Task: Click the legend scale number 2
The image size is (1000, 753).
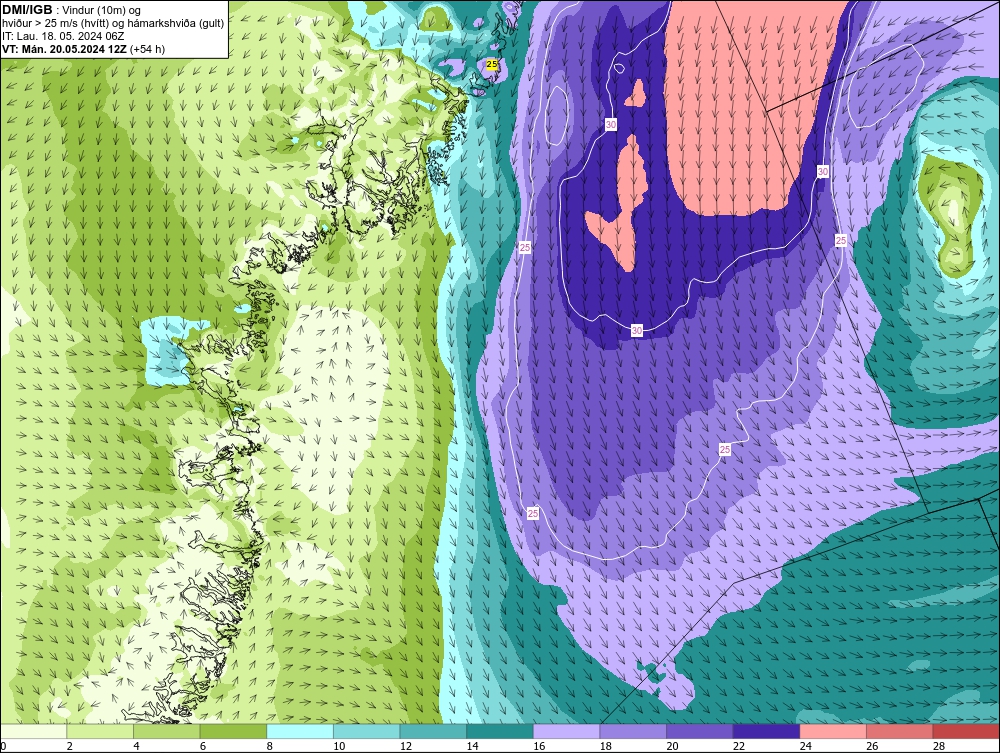Action: pos(70,746)
